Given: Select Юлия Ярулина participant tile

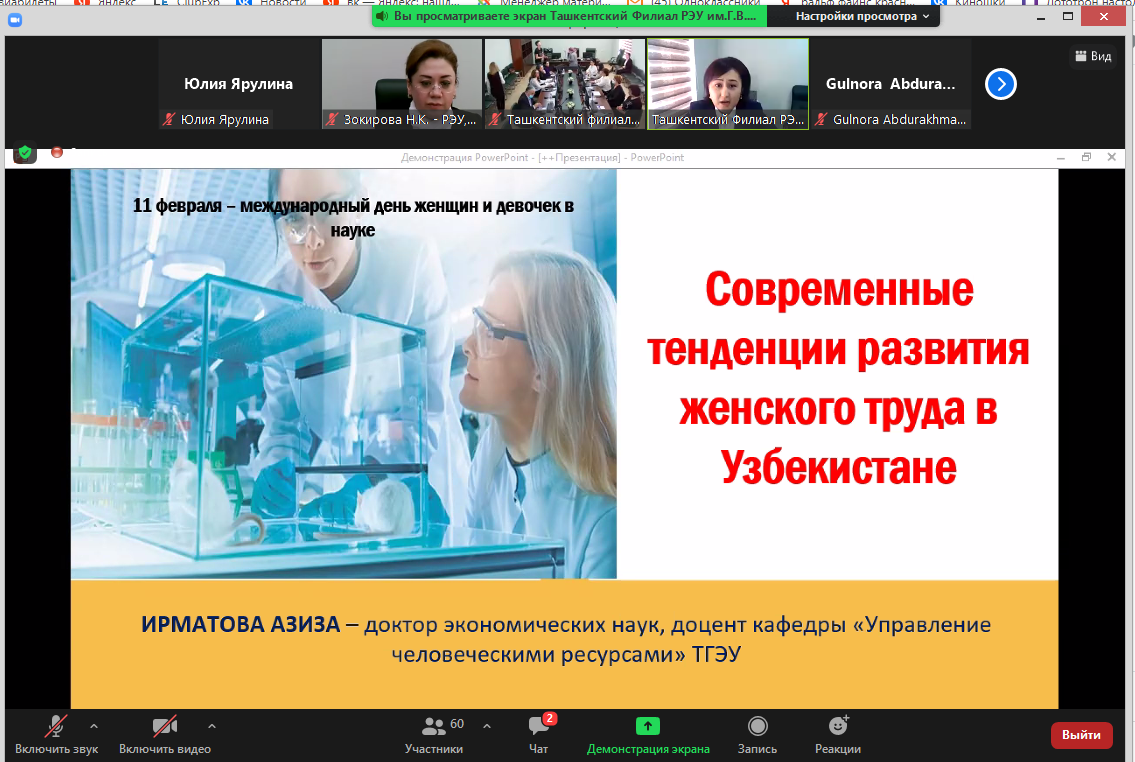Looking at the screenshot, I should [238, 84].
